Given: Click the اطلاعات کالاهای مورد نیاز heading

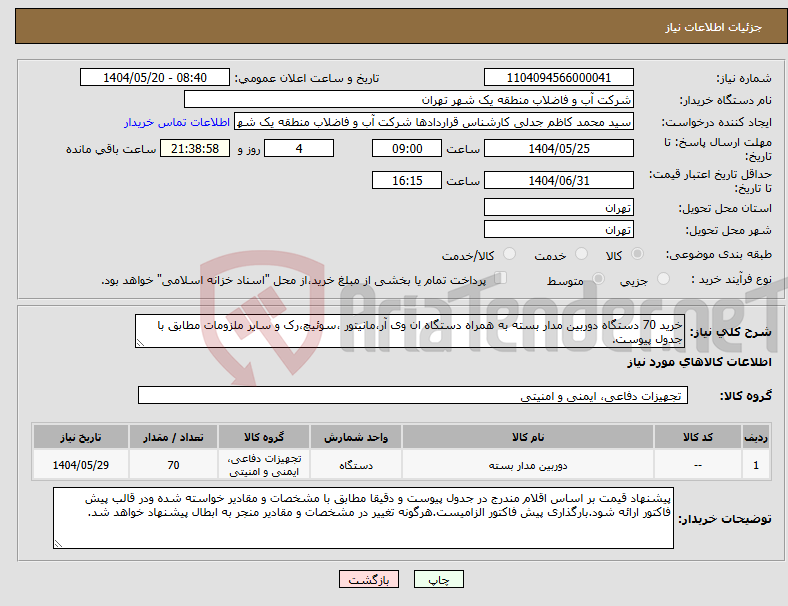Looking at the screenshot, I should point(699,362).
